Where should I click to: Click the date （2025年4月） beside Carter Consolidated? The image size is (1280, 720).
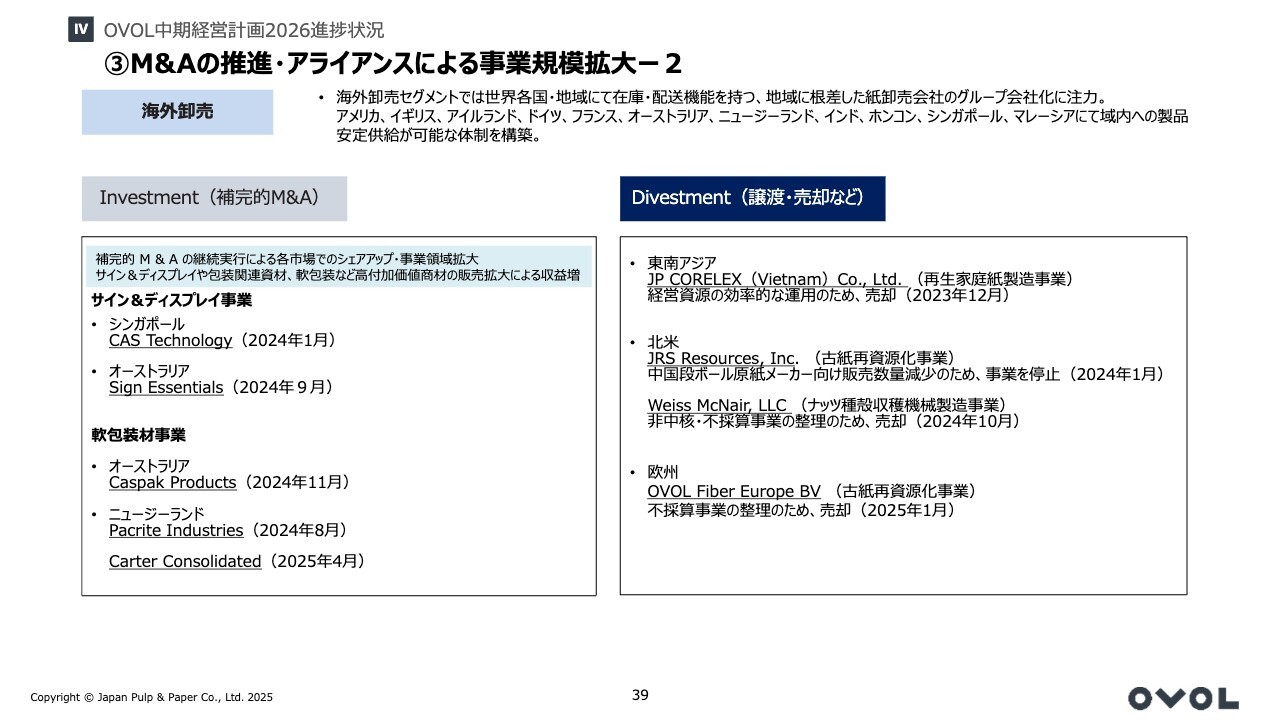[x=314, y=562]
